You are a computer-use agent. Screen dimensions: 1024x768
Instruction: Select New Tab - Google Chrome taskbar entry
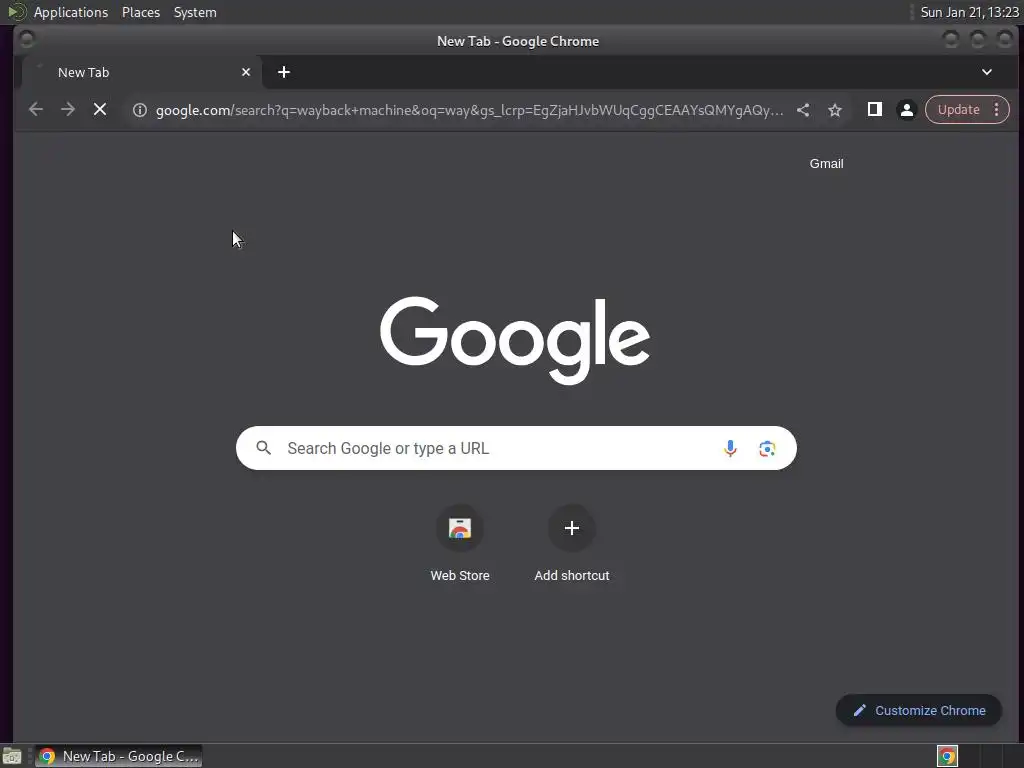pyautogui.click(x=118, y=756)
